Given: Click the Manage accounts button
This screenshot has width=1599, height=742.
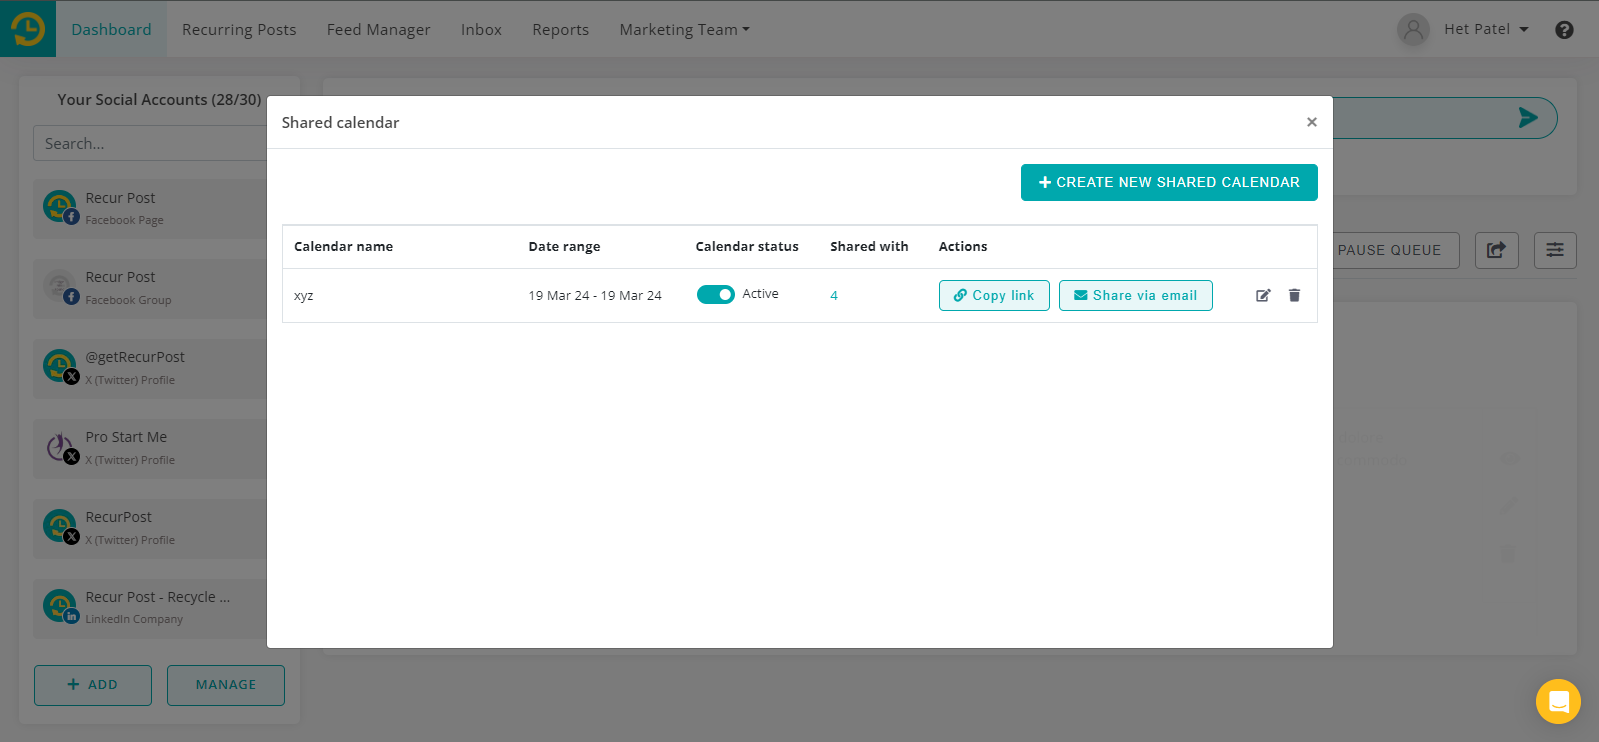Looking at the screenshot, I should click(226, 685).
